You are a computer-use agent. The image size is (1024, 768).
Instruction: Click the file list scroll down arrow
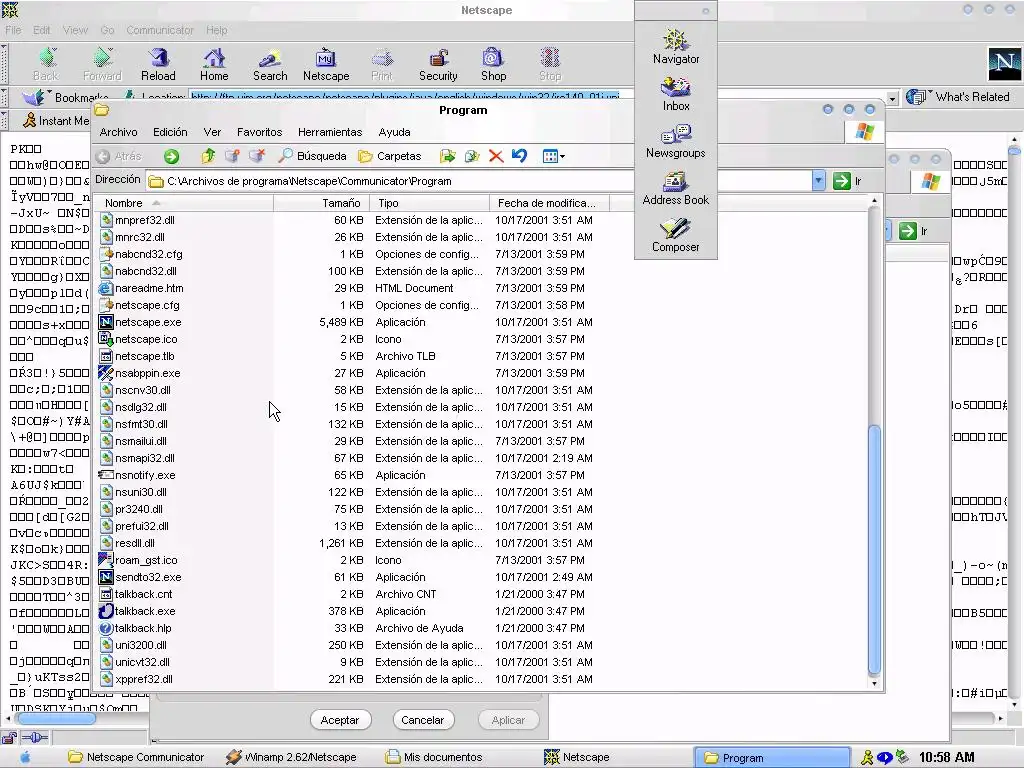tap(874, 683)
